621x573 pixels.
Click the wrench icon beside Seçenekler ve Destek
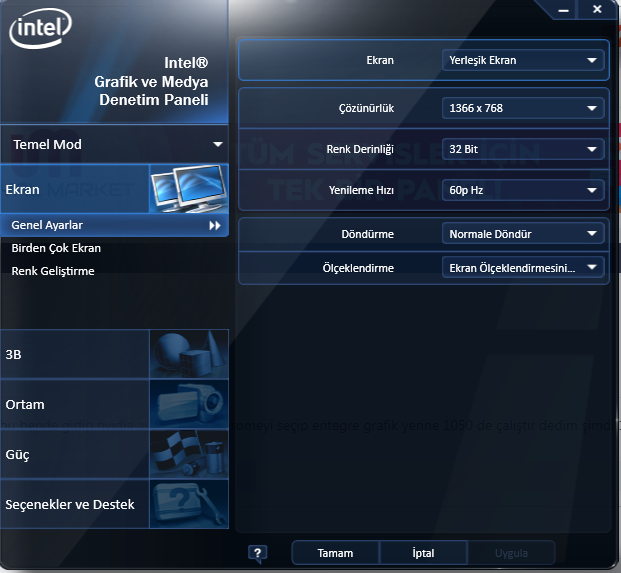188,503
